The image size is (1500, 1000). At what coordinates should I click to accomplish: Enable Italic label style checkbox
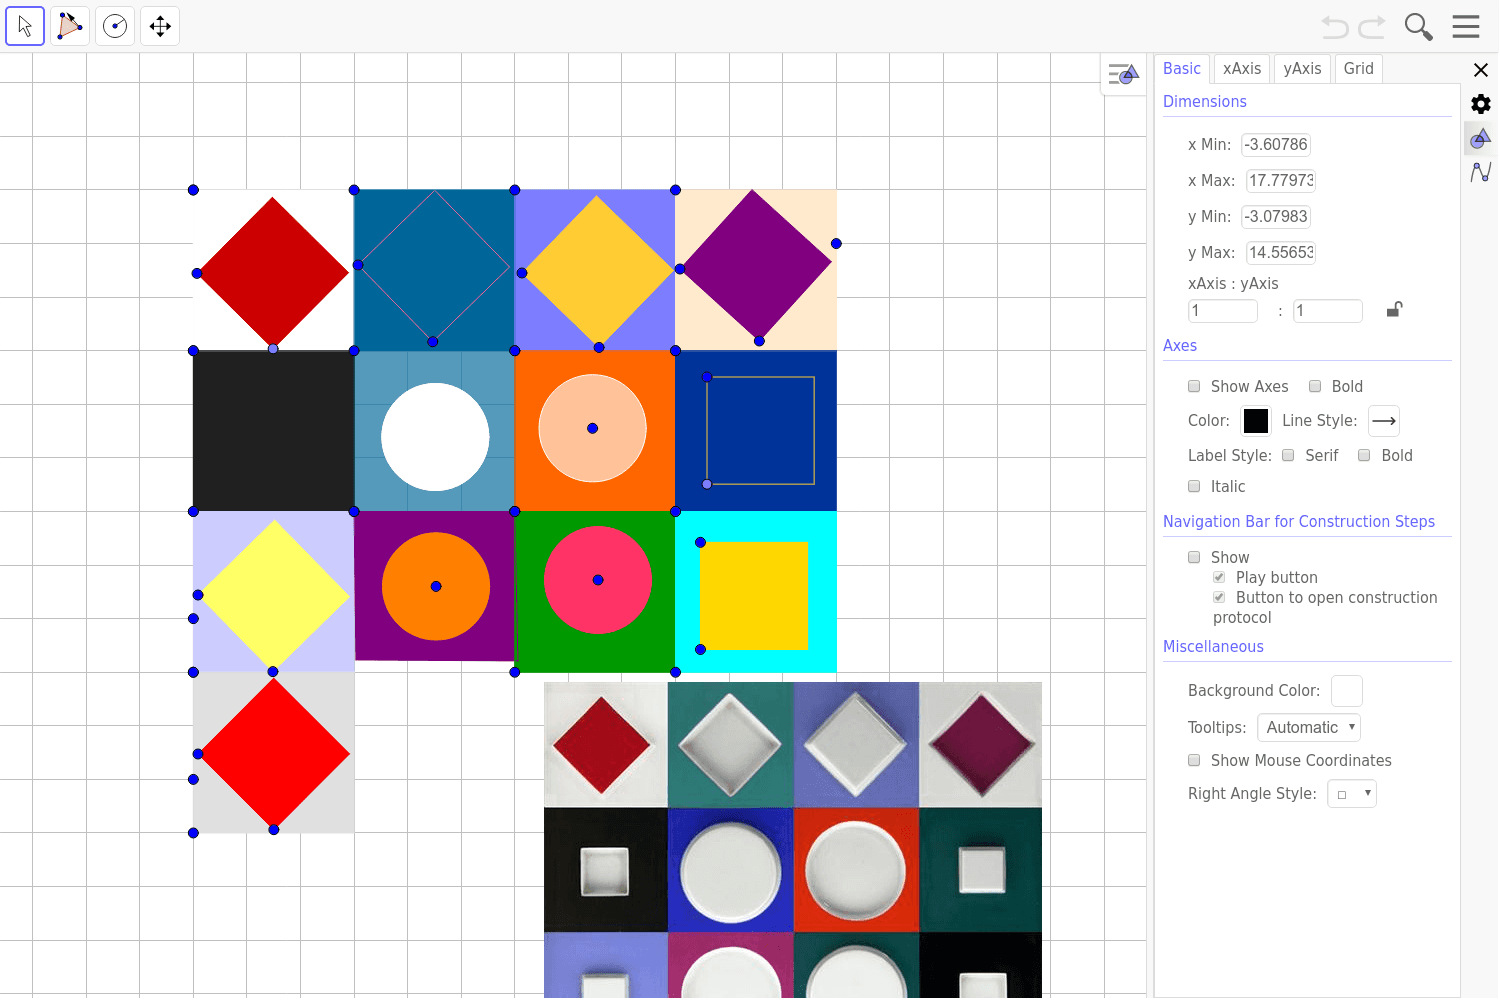(1194, 486)
